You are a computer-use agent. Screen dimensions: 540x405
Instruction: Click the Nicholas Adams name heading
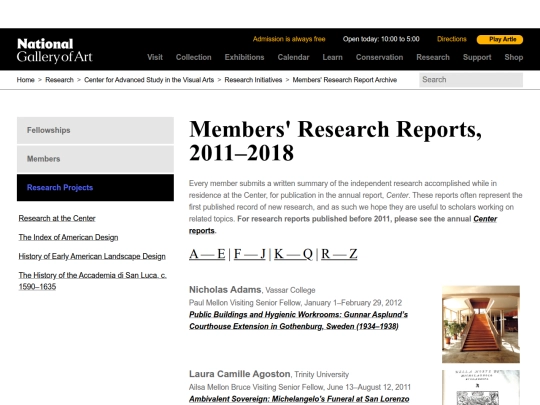pos(225,290)
